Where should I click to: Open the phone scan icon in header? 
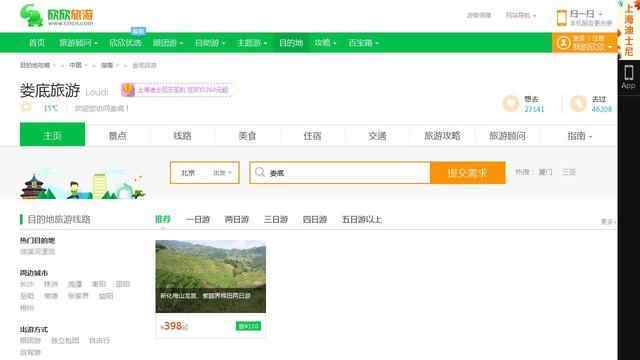(x=562, y=18)
